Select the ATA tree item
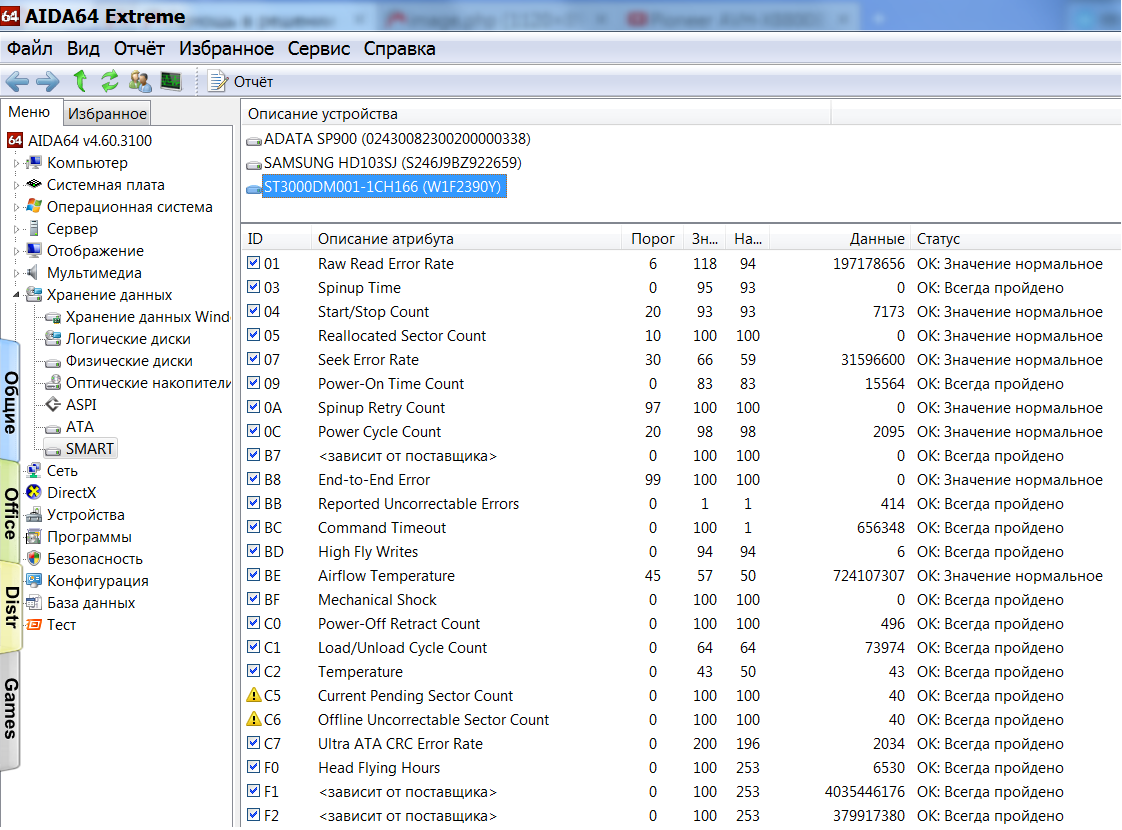The height and width of the screenshot is (830, 1122). 79,427
